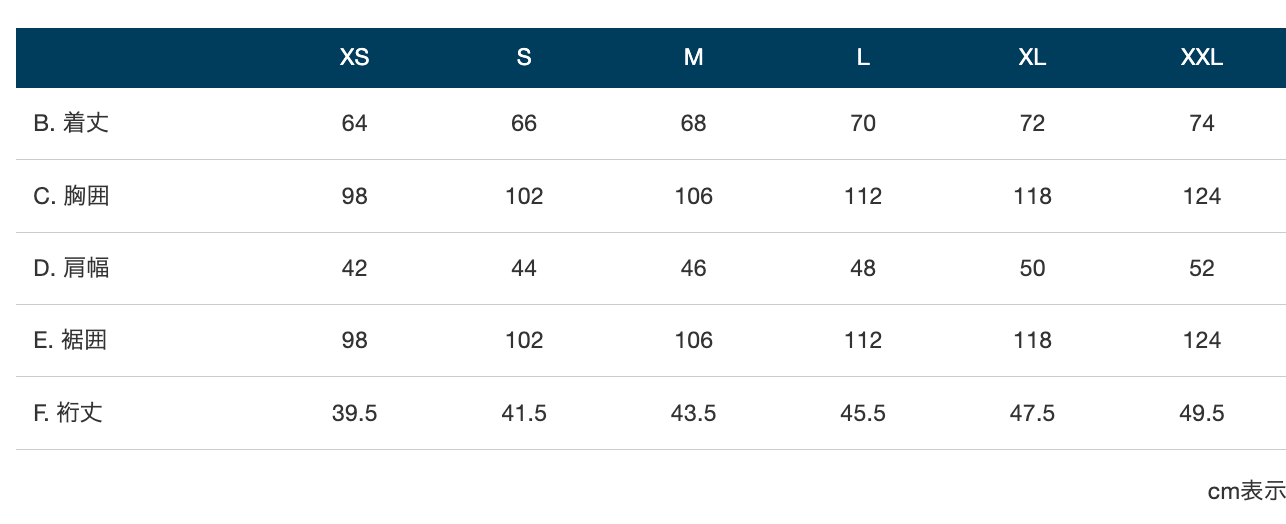Click the 肩幅 value 50 for XL

(1032, 268)
